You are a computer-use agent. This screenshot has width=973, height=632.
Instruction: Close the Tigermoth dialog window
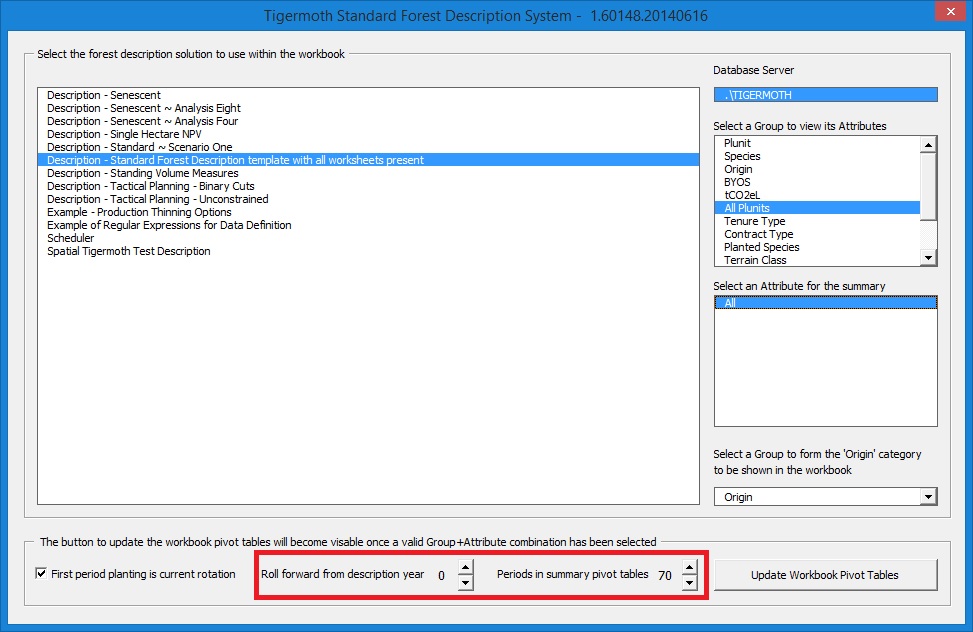pos(951,12)
